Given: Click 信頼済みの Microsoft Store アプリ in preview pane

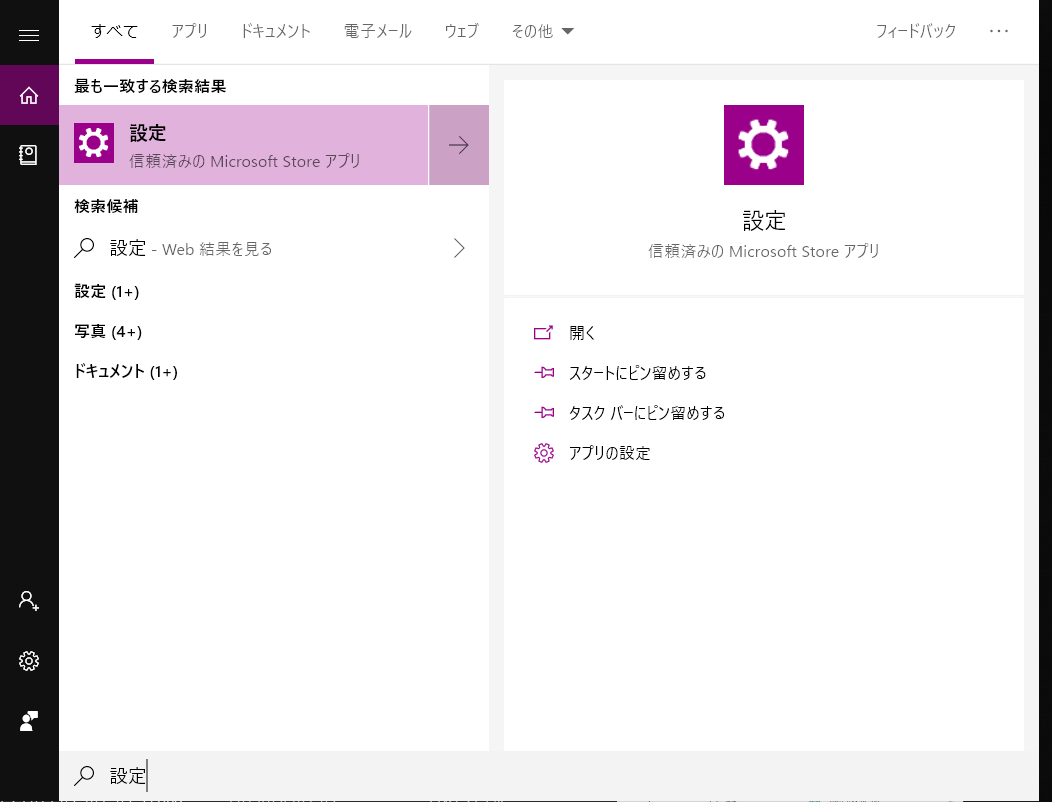Looking at the screenshot, I should [764, 251].
